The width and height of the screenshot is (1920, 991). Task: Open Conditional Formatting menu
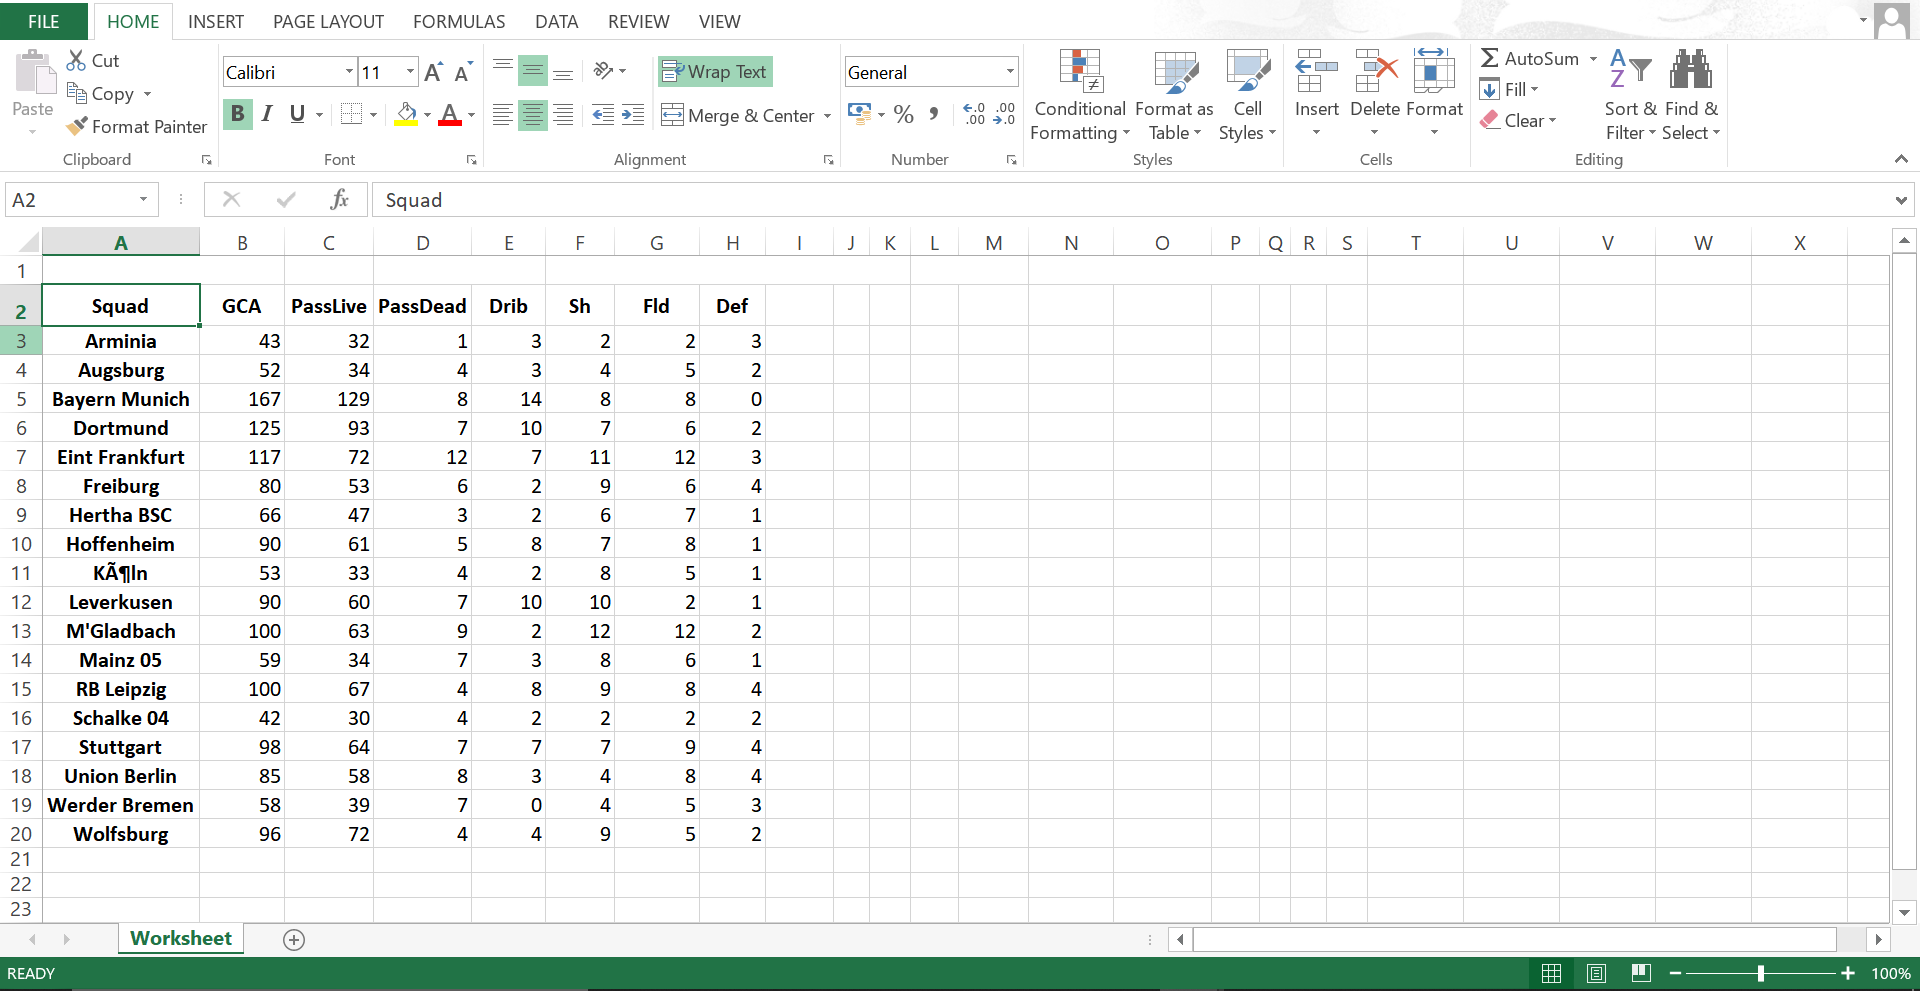[1080, 96]
